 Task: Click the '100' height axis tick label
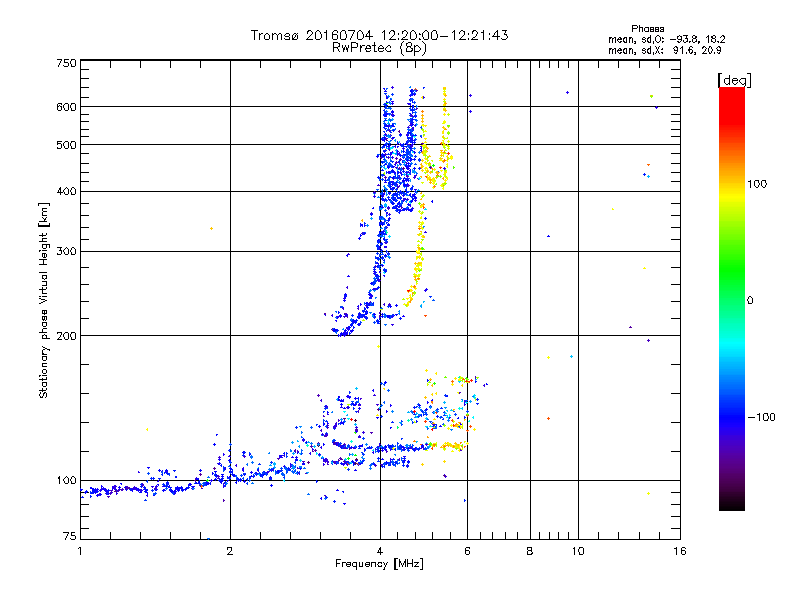tap(66, 480)
